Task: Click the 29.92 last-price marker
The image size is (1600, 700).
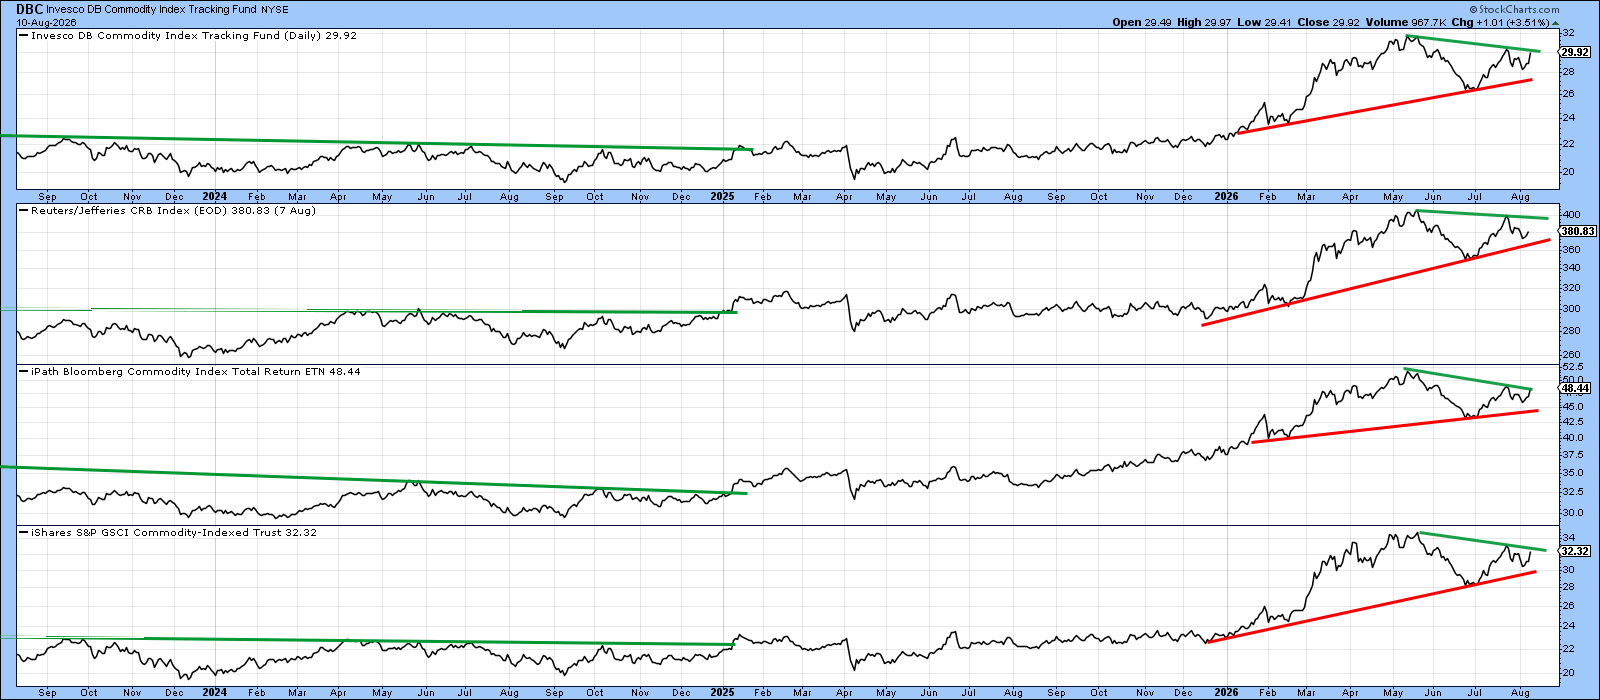Action: click(1575, 52)
